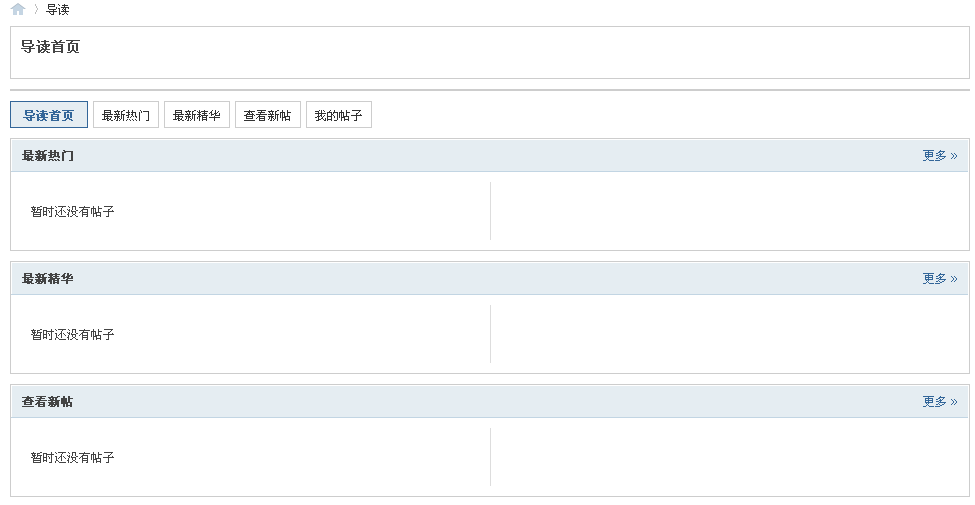The width and height of the screenshot is (975, 505).
Task: Click 更多 » in 最新热门 section
Action: click(940, 155)
